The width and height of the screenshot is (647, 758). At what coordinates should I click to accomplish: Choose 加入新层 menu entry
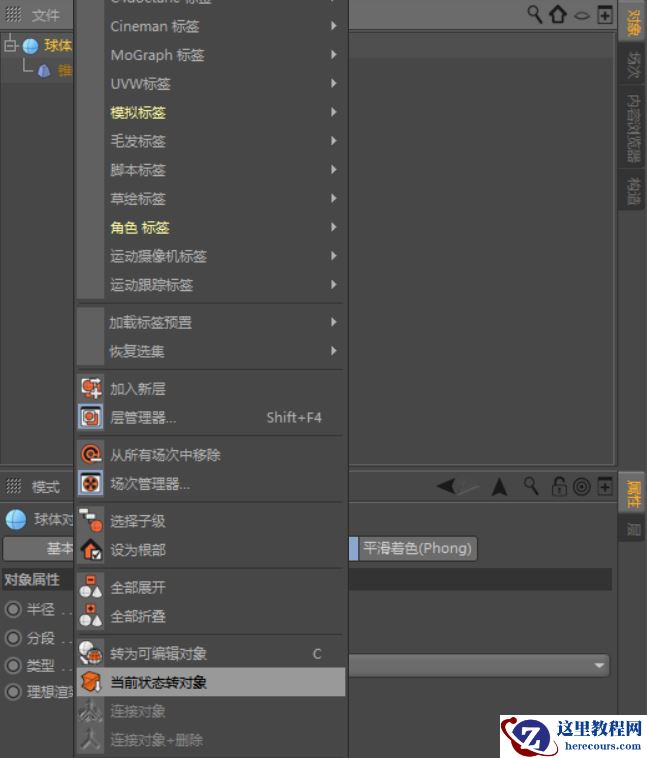coord(212,388)
